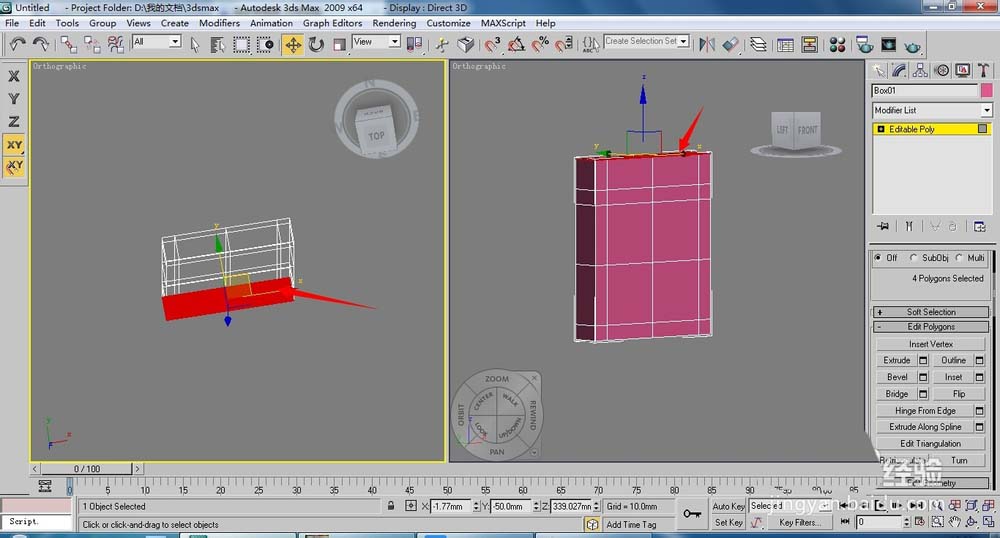Open the Modifiers menu
Viewport: 1000px width, 538px height.
[x=219, y=23]
